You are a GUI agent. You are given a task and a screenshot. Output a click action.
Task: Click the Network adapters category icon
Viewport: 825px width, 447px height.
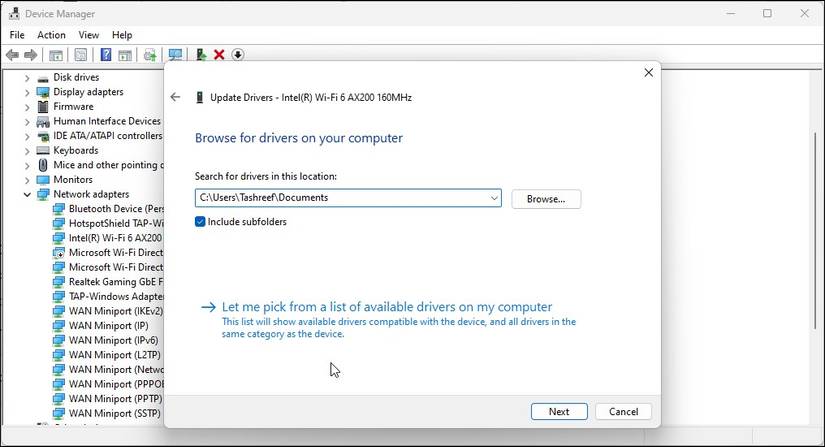[x=43, y=195]
